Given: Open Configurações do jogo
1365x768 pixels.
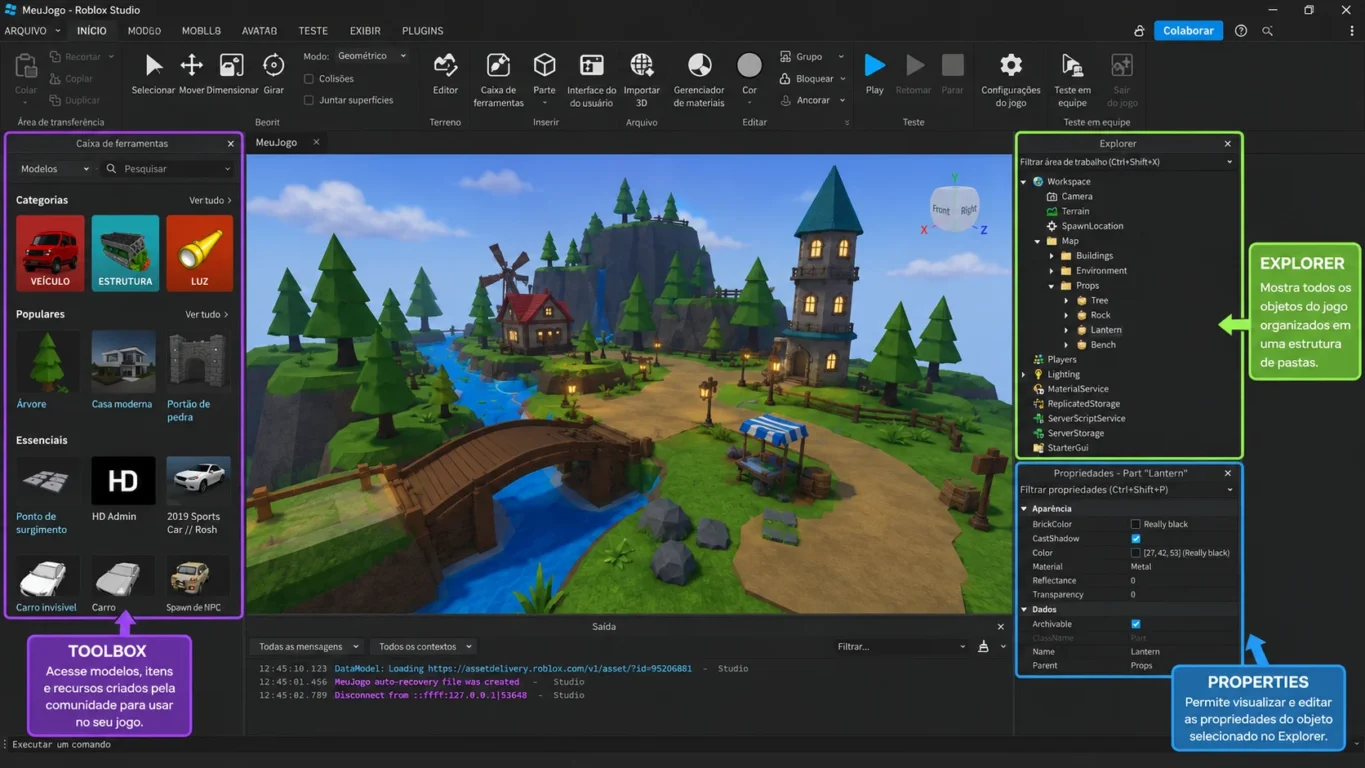Looking at the screenshot, I should [x=1011, y=80].
